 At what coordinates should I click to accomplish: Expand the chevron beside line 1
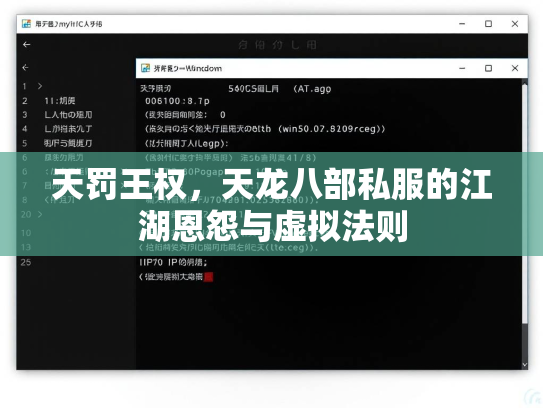pos(40,86)
